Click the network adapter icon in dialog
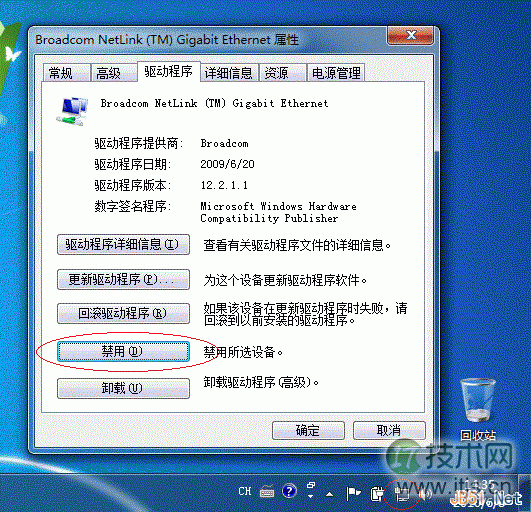 pyautogui.click(x=72, y=111)
